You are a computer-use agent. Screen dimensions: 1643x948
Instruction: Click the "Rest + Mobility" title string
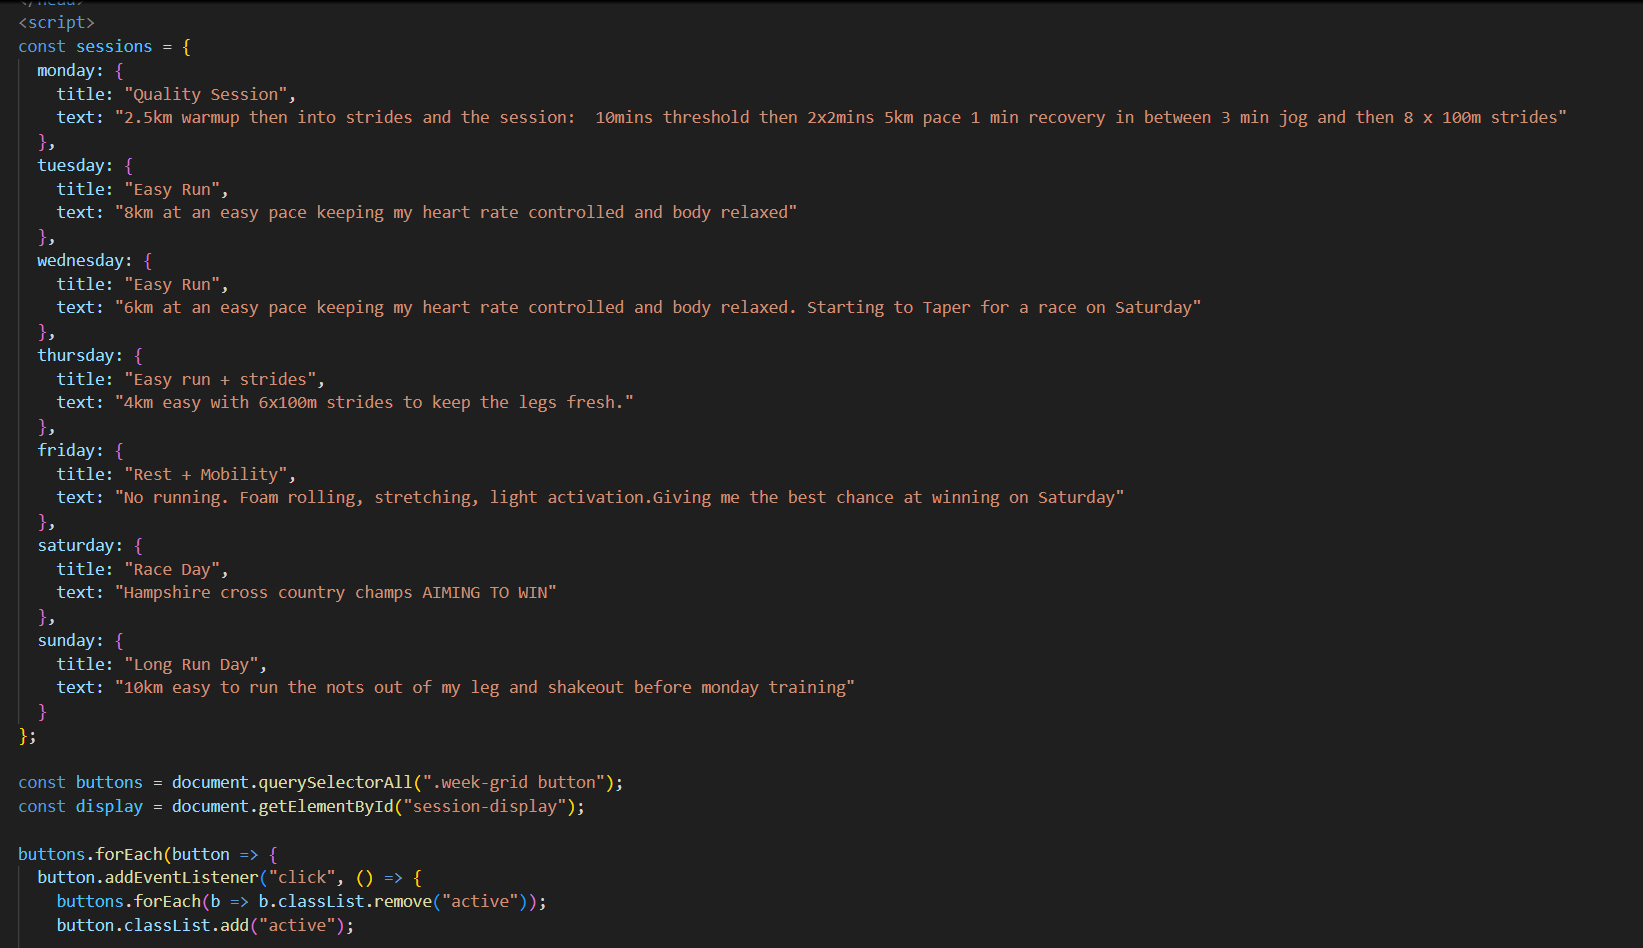pyautogui.click(x=206, y=474)
